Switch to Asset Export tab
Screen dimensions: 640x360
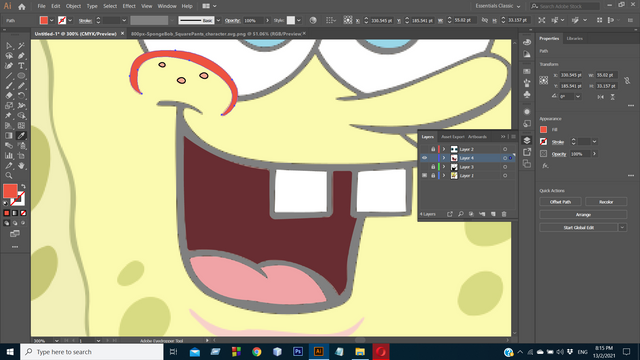coord(453,137)
